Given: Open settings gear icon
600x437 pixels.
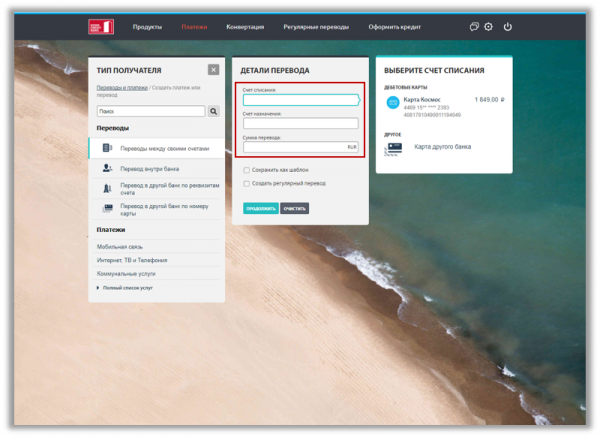Looking at the screenshot, I should (x=489, y=27).
